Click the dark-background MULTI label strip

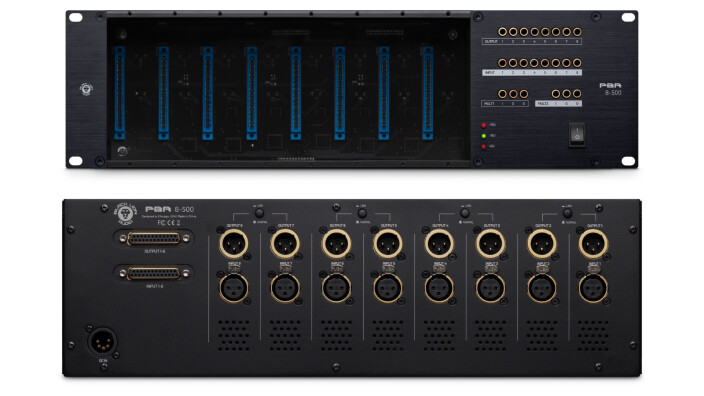[x=505, y=104]
